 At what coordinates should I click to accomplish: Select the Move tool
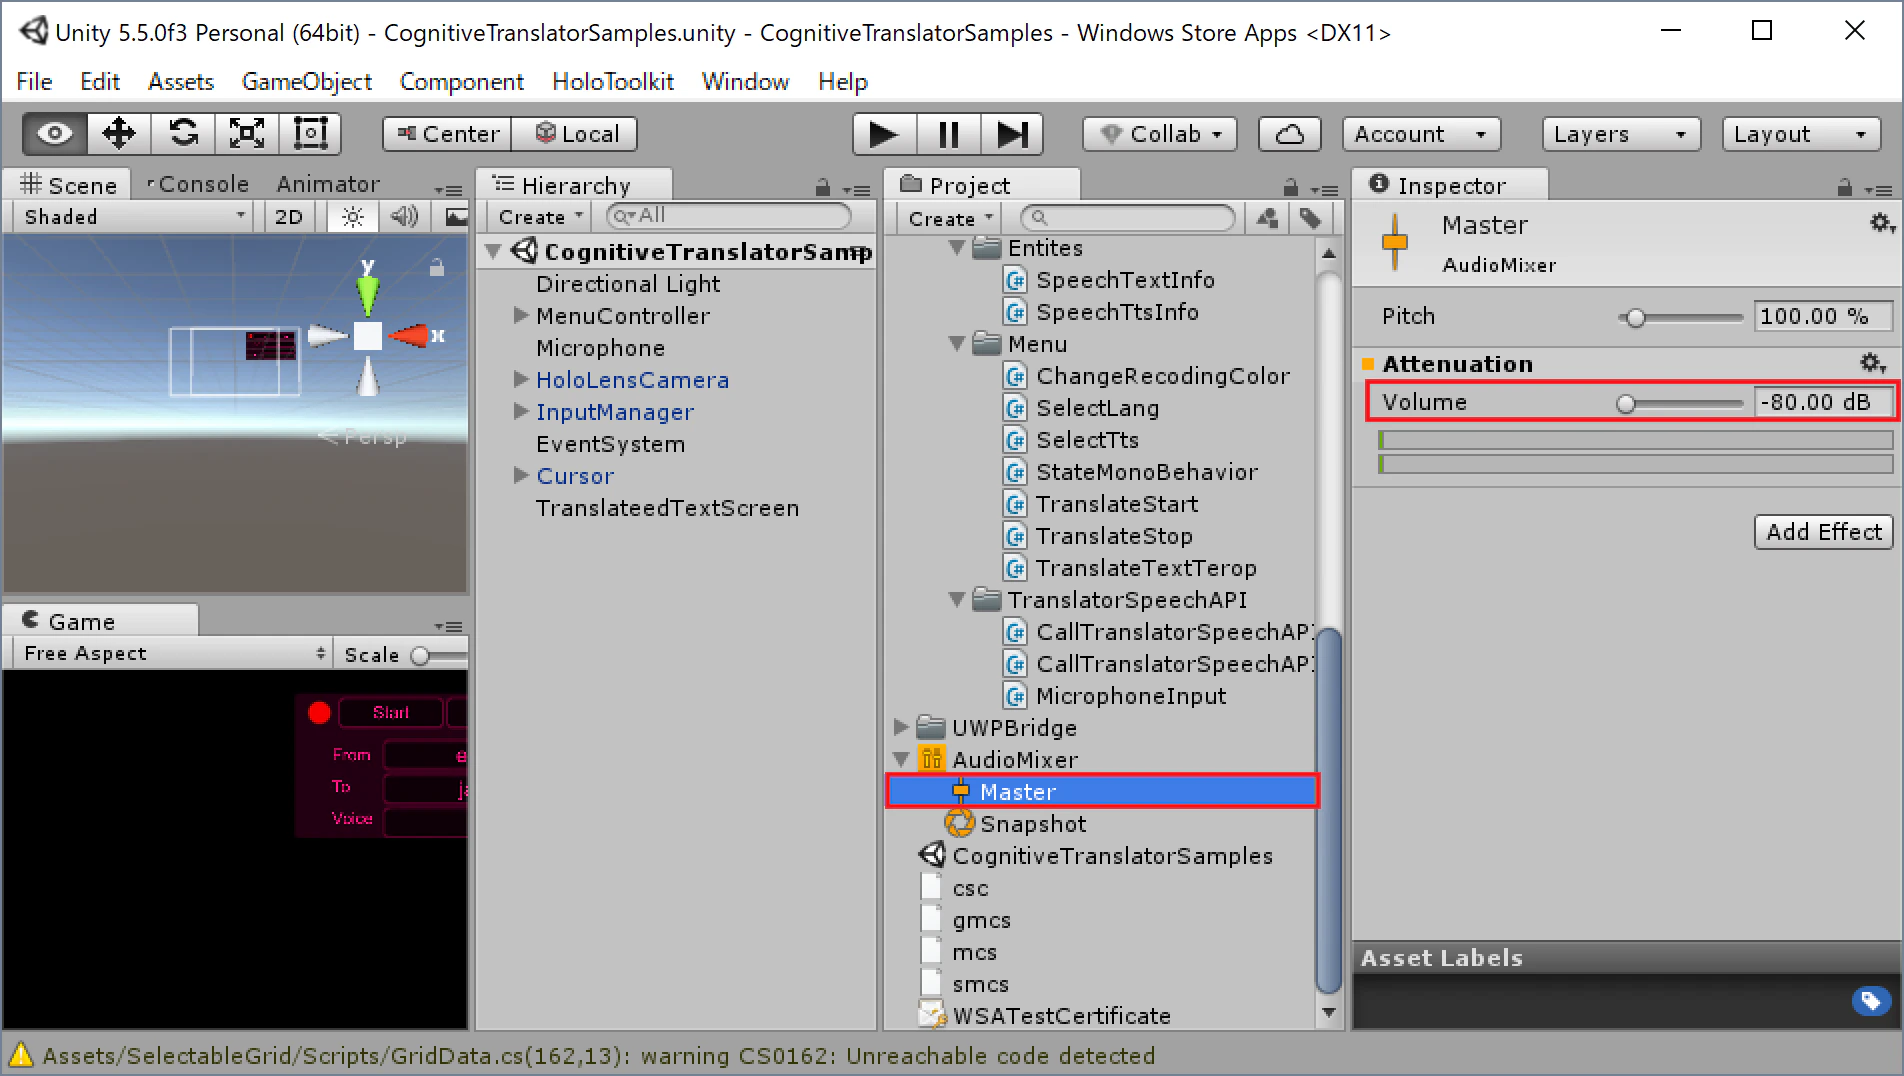click(119, 134)
